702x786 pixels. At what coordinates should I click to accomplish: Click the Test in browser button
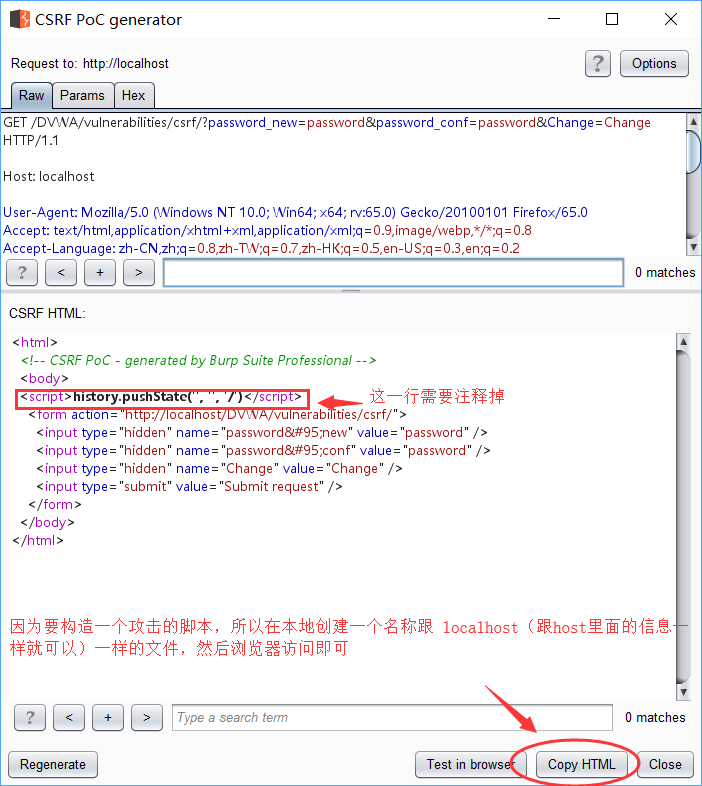coord(470,764)
